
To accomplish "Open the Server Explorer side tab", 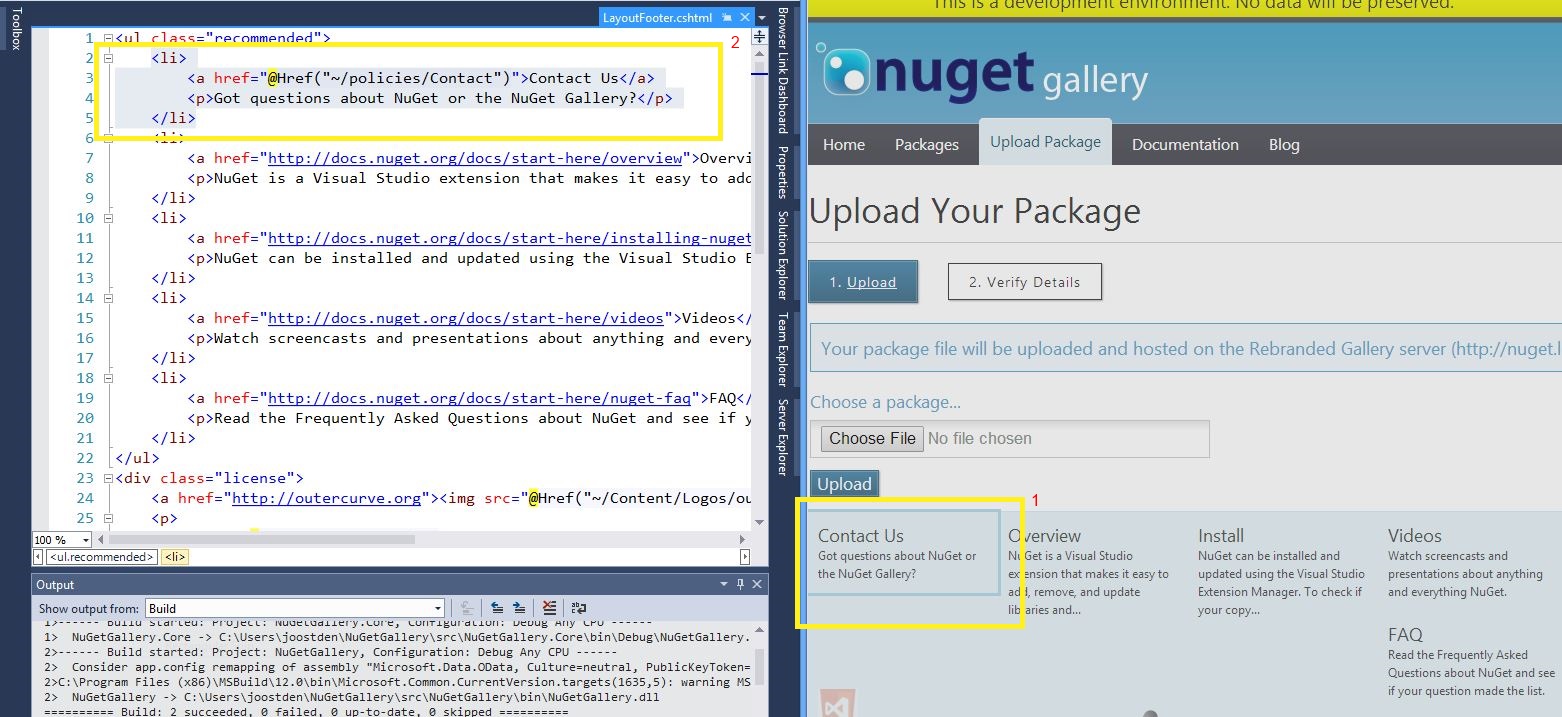I will point(784,436).
